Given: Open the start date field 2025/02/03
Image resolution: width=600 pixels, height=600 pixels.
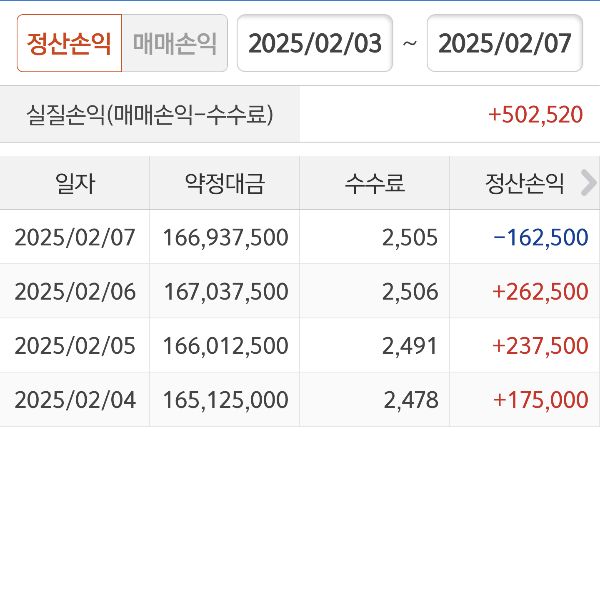Looking at the screenshot, I should (x=315, y=44).
